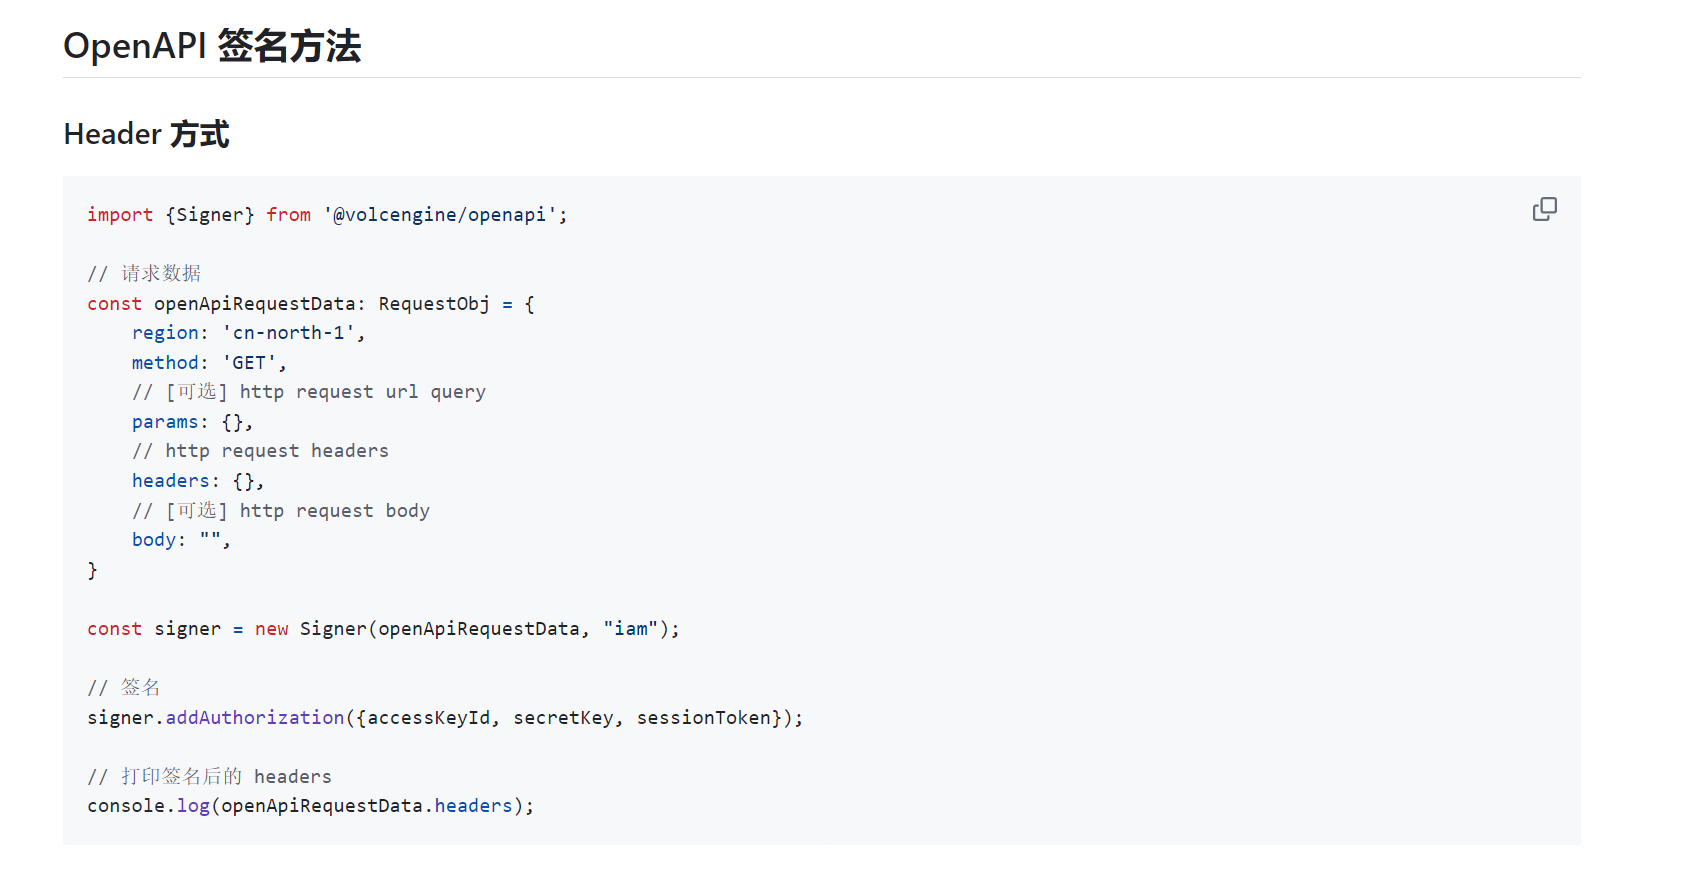Click the "headers" property key in the object

tap(171, 481)
